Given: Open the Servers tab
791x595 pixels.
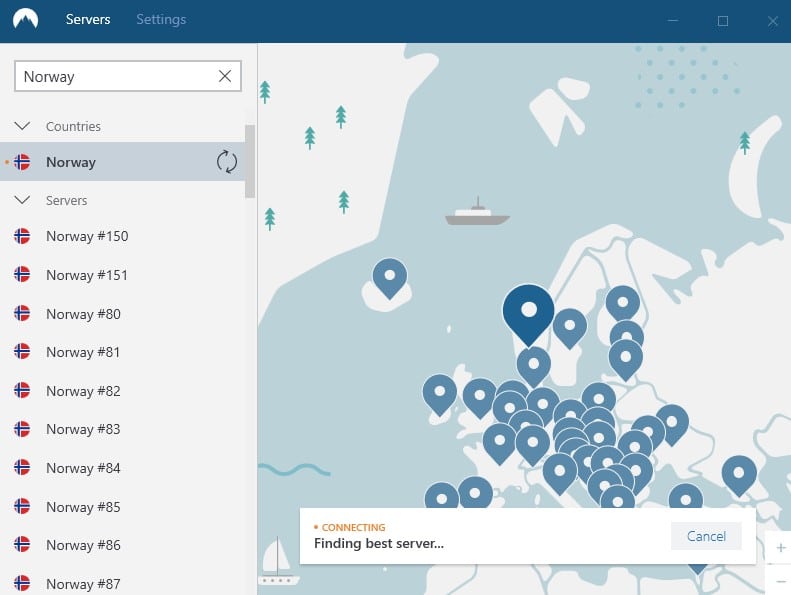Looking at the screenshot, I should point(88,20).
